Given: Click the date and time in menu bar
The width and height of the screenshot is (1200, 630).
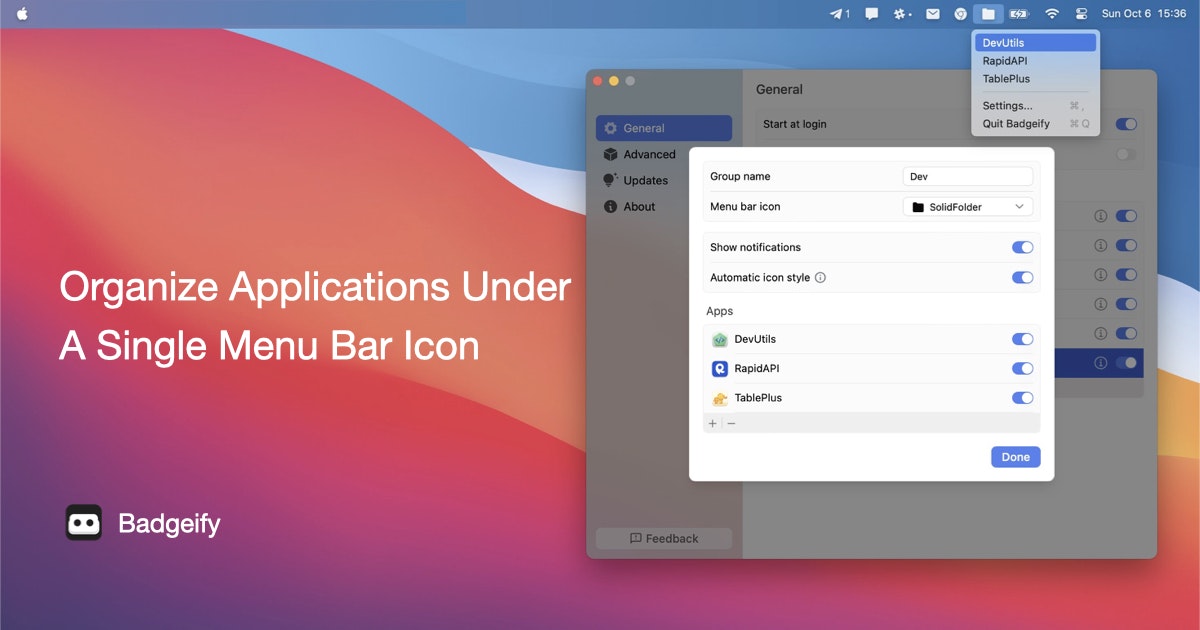Looking at the screenshot, I should [x=1144, y=14].
